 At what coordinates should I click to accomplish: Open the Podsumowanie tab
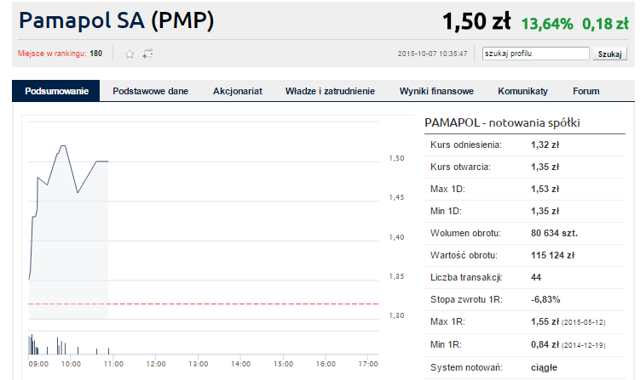point(56,91)
